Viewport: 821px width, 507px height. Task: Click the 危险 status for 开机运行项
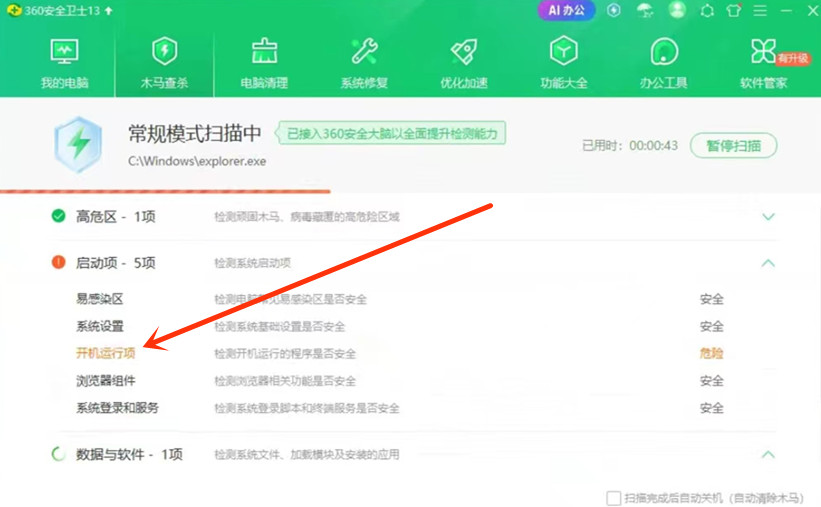[712, 354]
